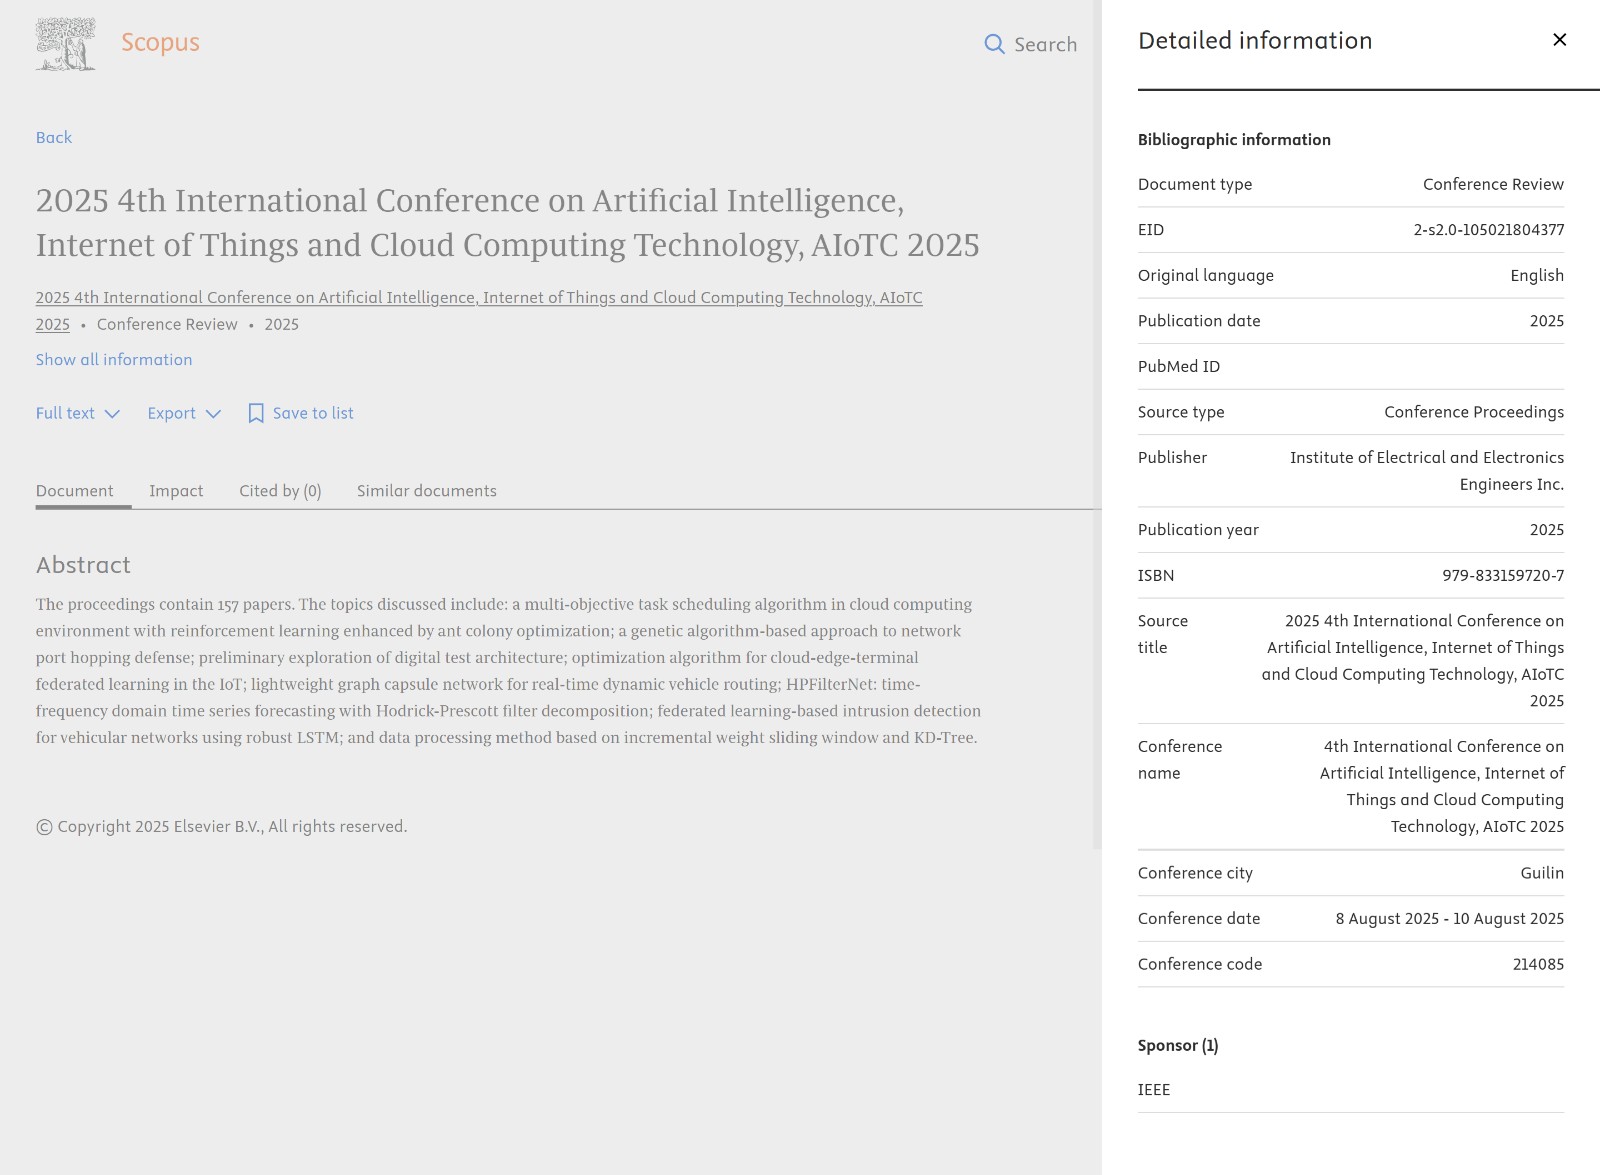Click the Save to list label

(313, 413)
